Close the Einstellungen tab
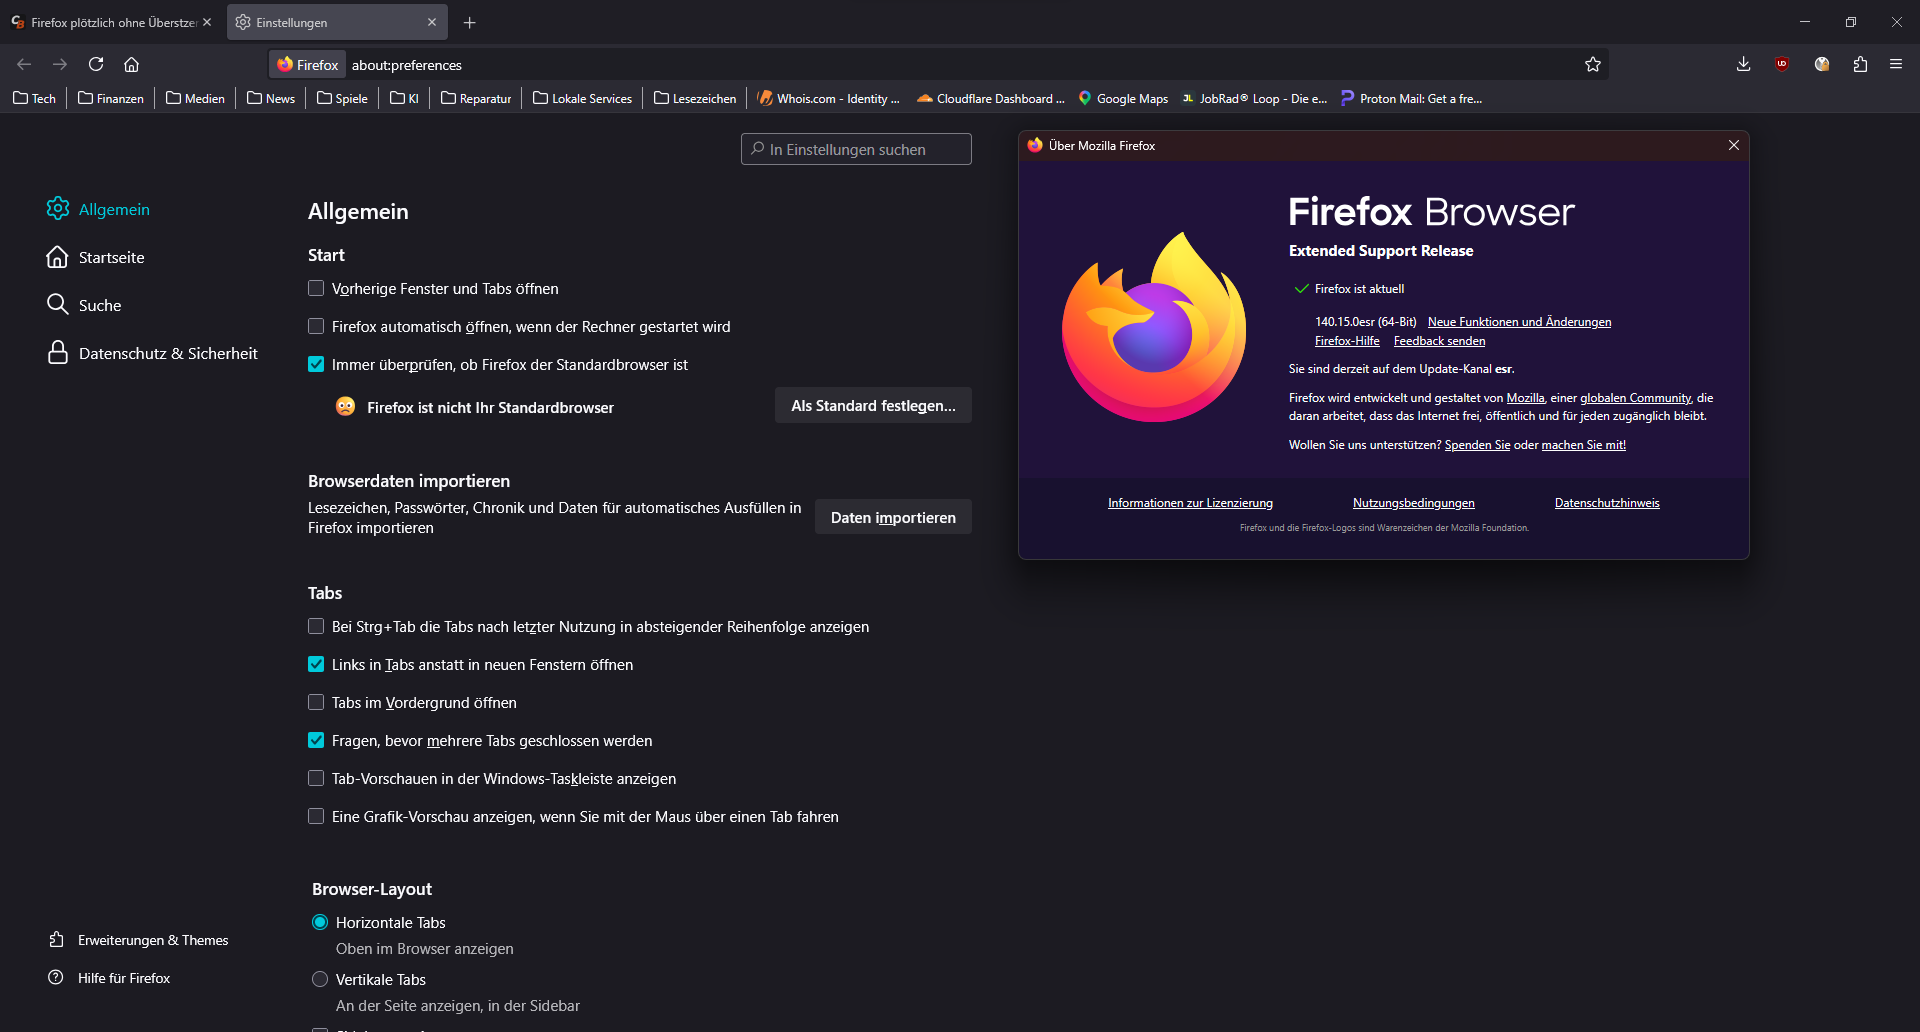This screenshot has width=1920, height=1032. coord(432,22)
